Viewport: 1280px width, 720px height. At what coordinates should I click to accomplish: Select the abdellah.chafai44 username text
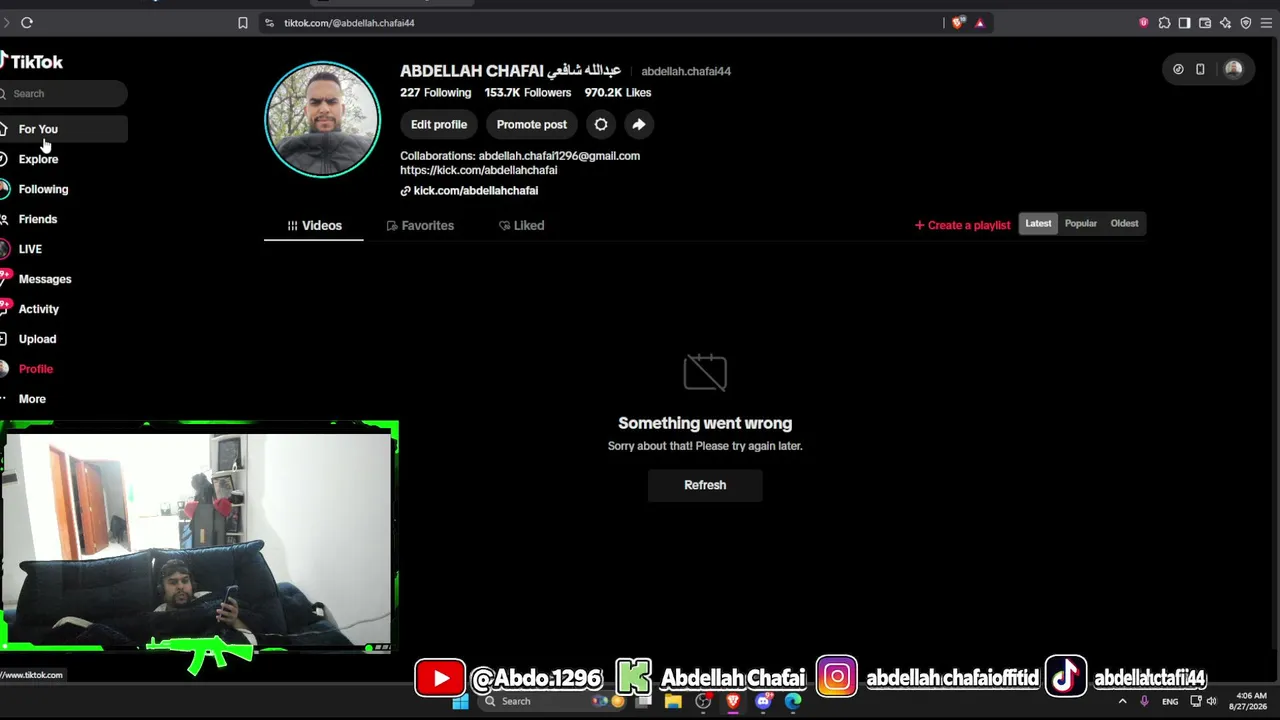click(x=686, y=71)
